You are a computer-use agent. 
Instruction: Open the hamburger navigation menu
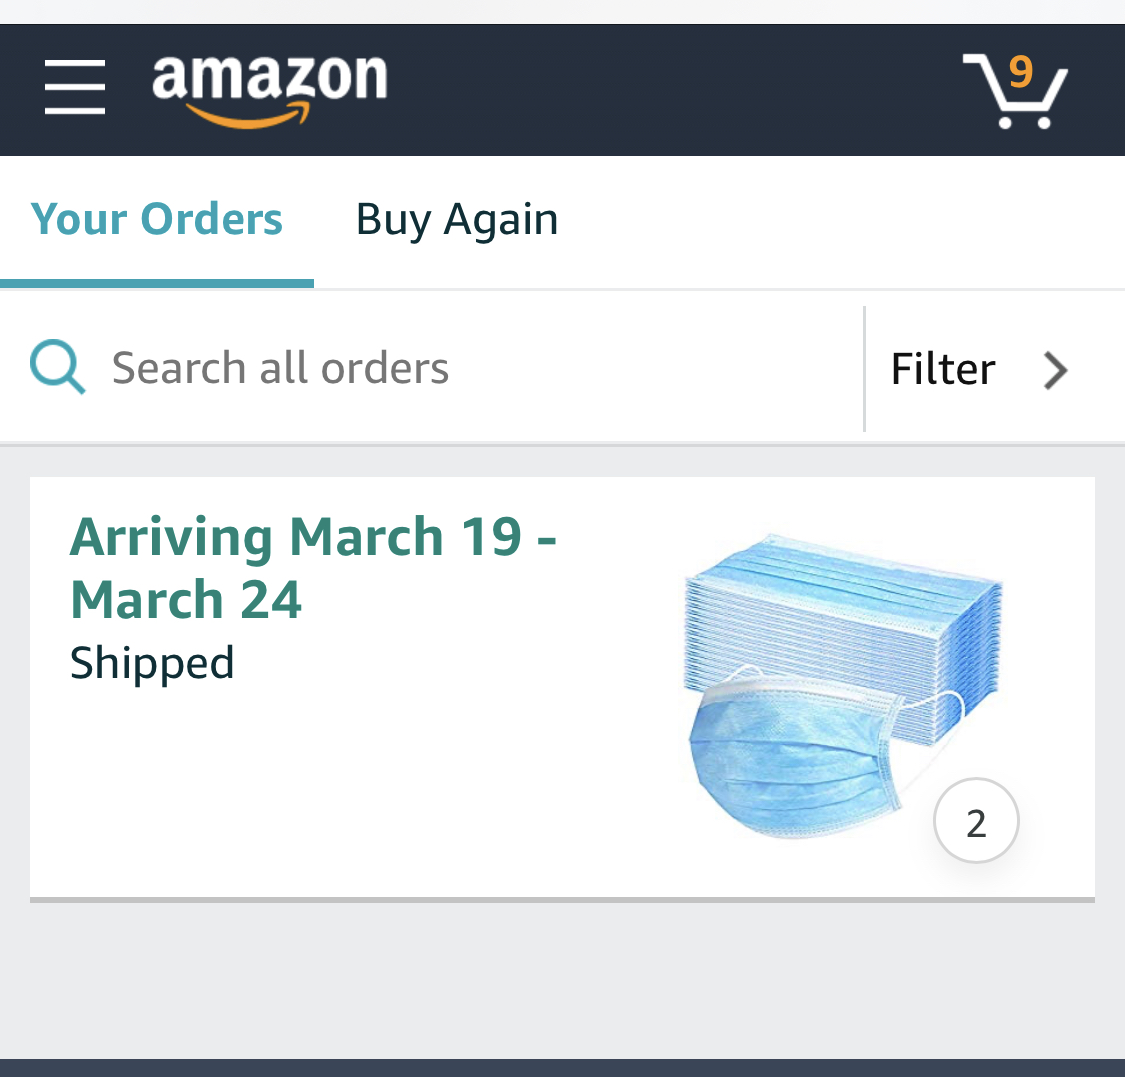click(75, 87)
